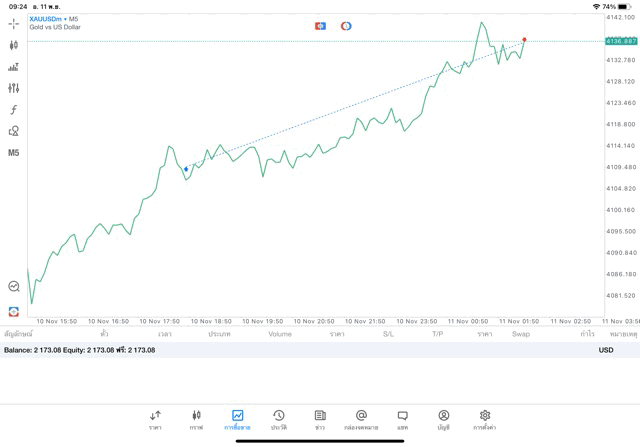Open the chat (แชท) tab
The image size is (640, 447).
click(x=402, y=419)
